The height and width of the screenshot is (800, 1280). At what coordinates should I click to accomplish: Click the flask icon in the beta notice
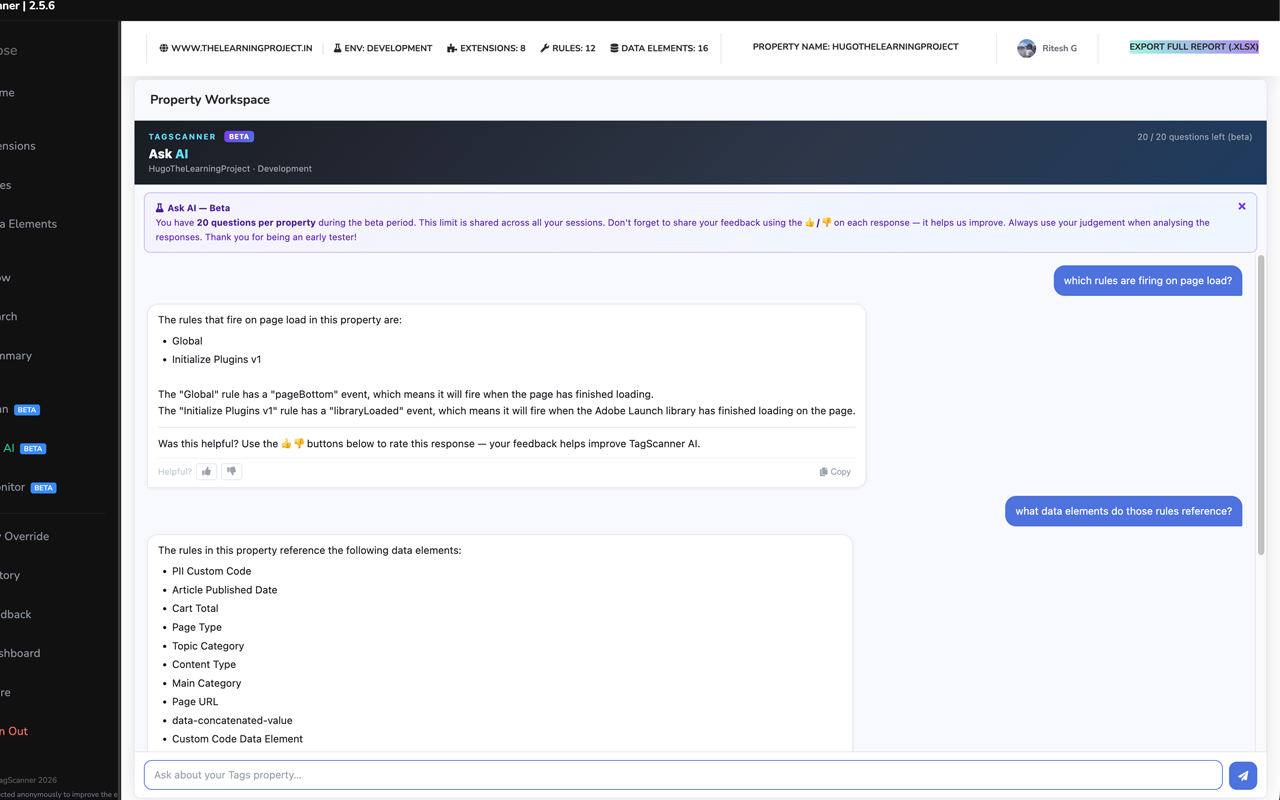159,208
